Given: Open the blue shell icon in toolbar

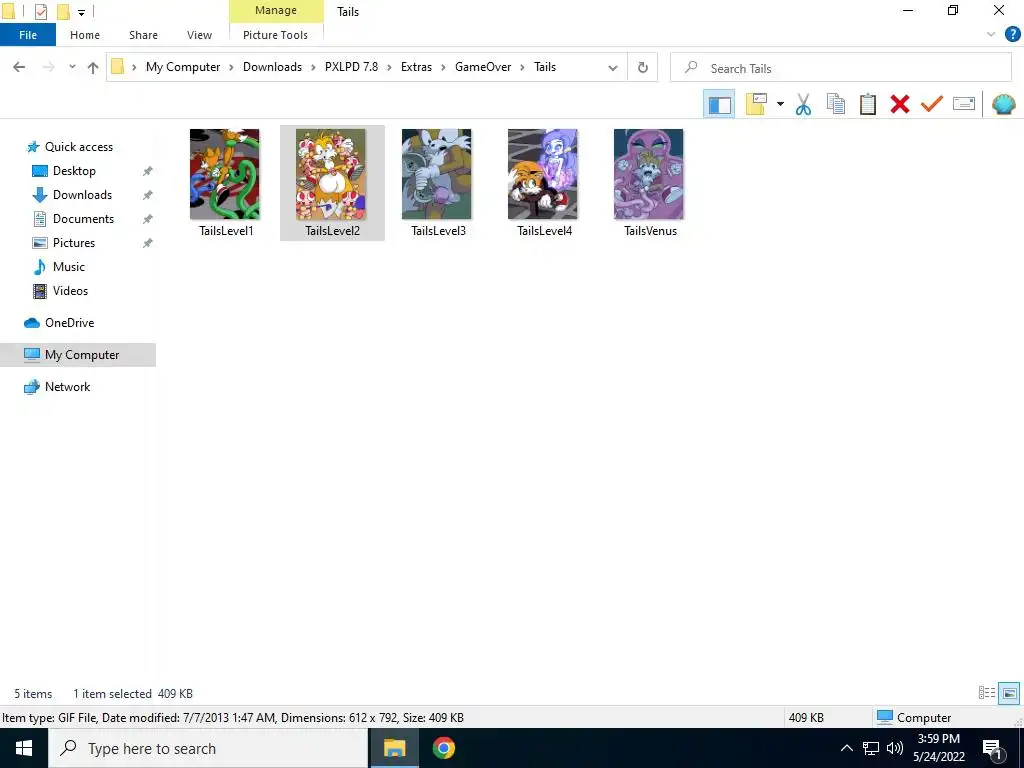Looking at the screenshot, I should tap(1004, 104).
